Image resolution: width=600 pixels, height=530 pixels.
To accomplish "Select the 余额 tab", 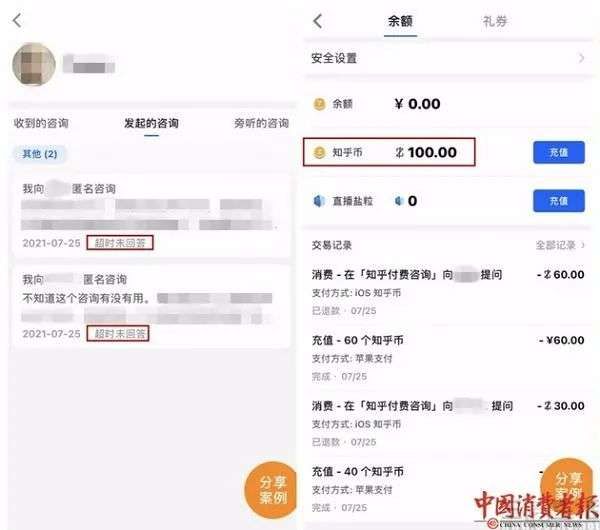I will click(x=400, y=21).
